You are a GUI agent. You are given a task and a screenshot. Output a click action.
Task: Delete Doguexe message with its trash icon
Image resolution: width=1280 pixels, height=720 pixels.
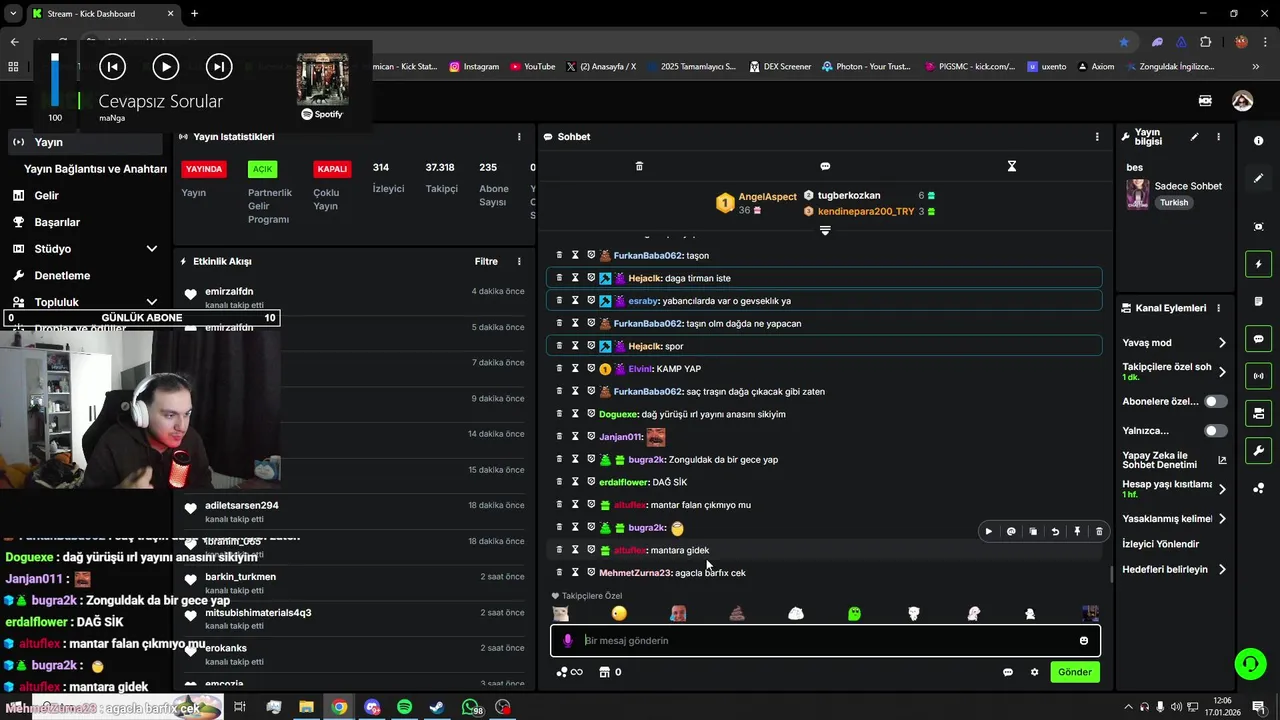click(x=559, y=414)
